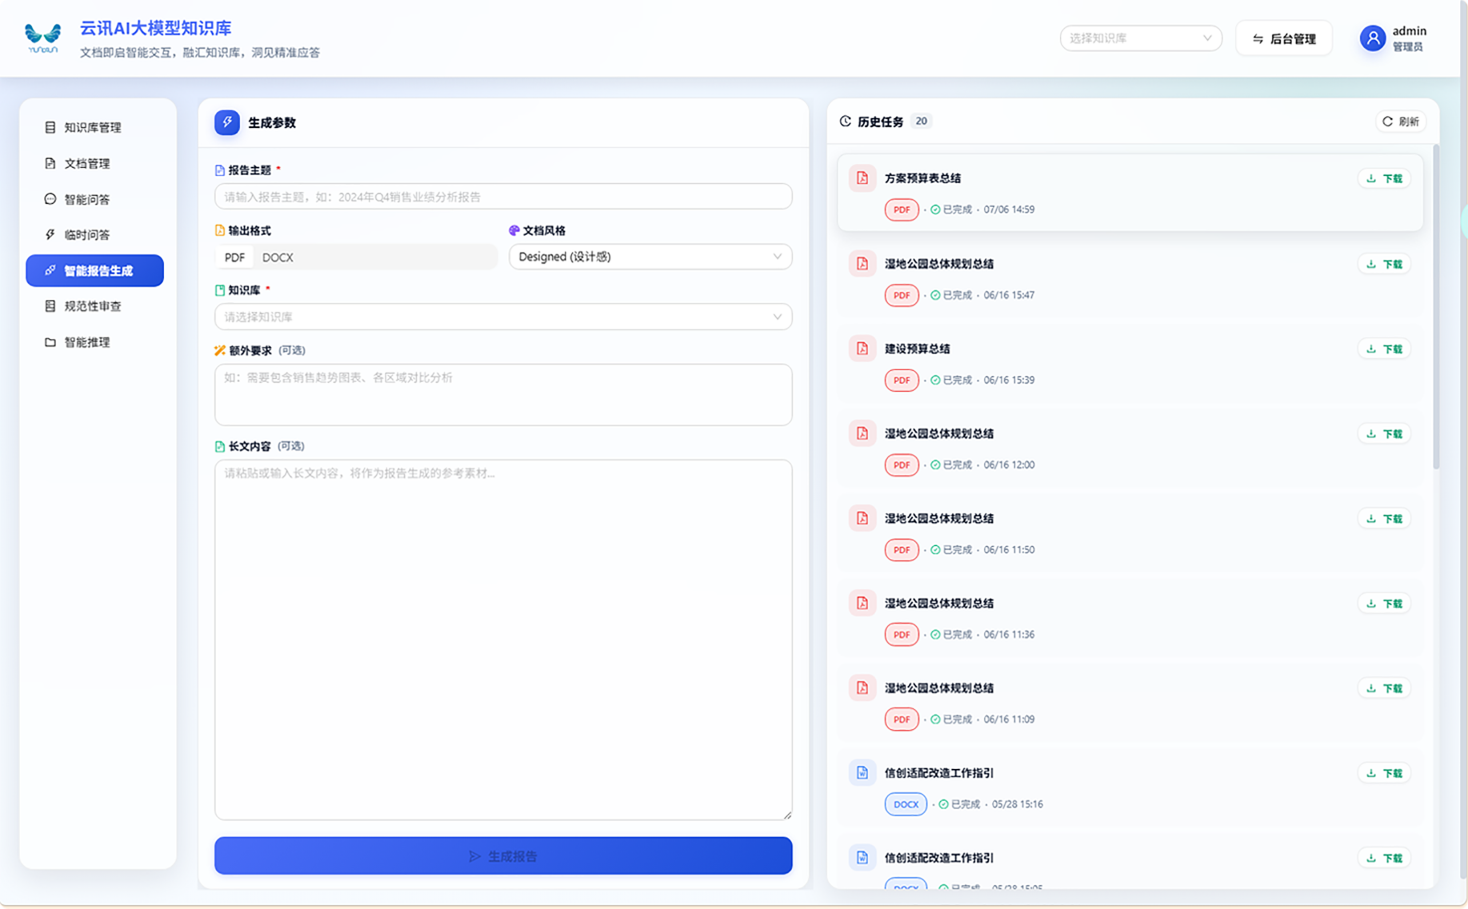Click the PDF file icon of task dated 06/16 11:50
The width and height of the screenshot is (1468, 909).
(862, 518)
